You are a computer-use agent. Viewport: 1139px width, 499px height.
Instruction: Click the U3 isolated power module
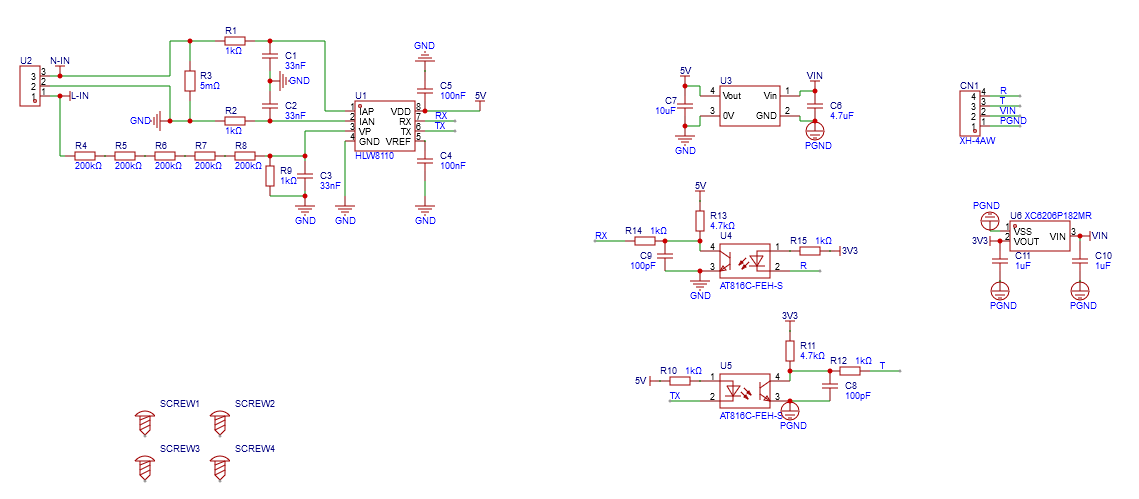750,104
